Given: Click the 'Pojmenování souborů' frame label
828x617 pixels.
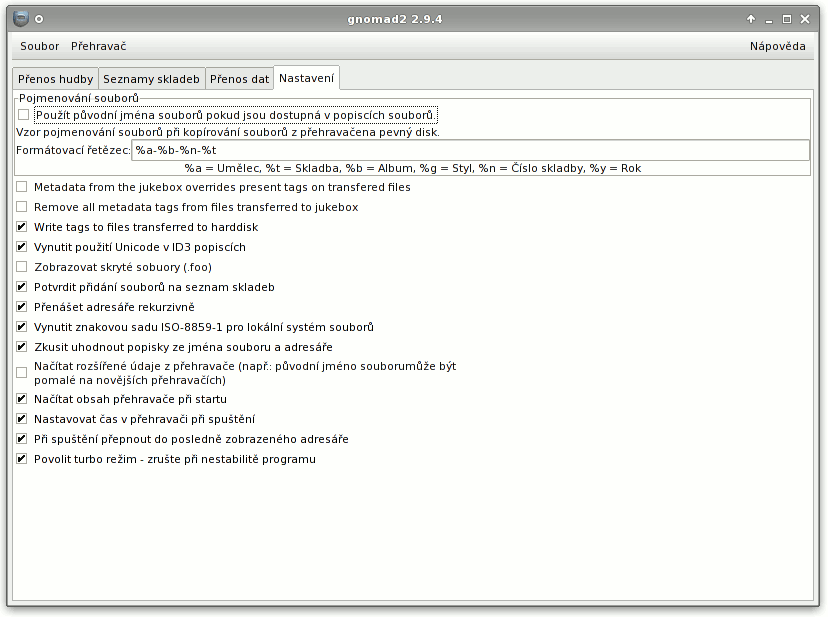Looking at the screenshot, I should tap(79, 98).
